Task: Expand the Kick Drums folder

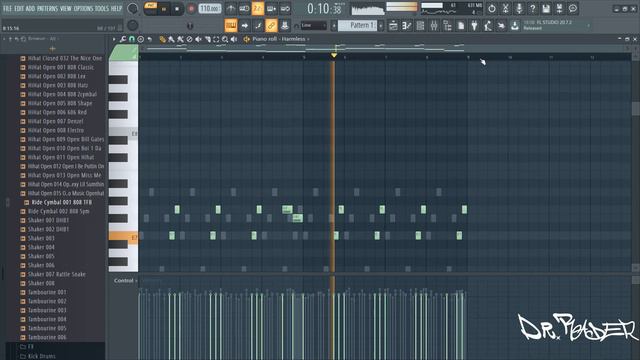Action: click(42, 356)
